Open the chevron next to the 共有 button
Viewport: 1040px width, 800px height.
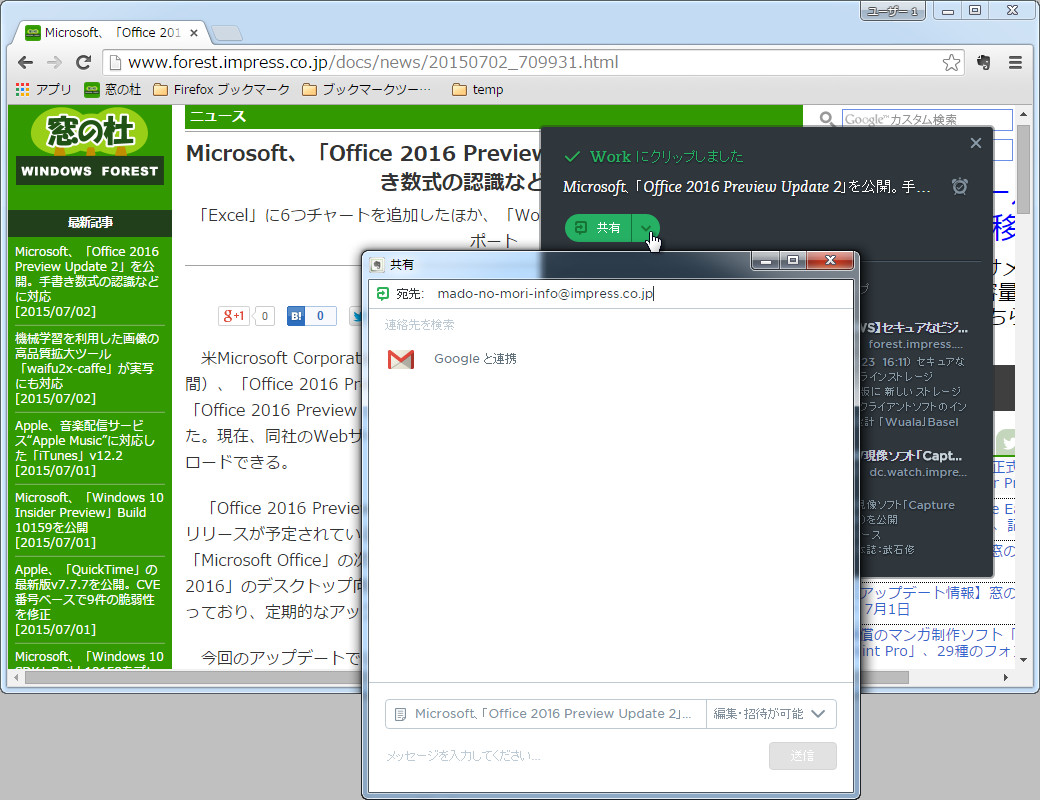[x=645, y=228]
